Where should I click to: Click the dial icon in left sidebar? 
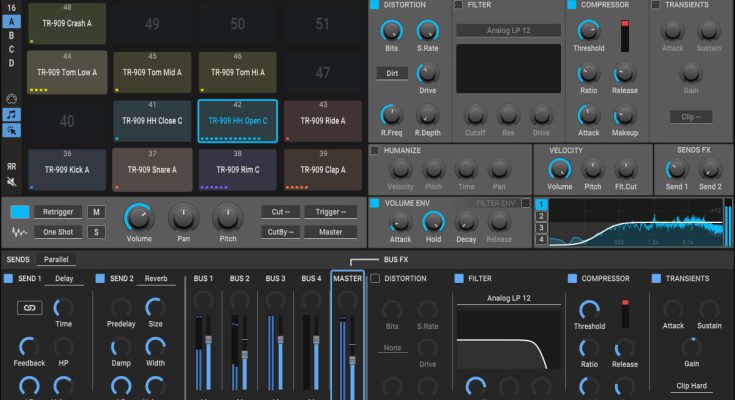pyautogui.click(x=12, y=98)
